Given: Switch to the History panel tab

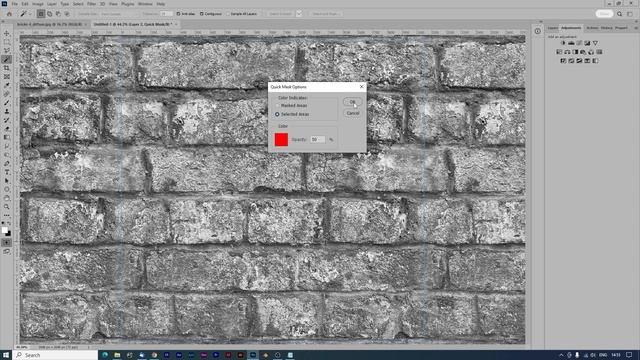Looking at the screenshot, I should [606, 28].
